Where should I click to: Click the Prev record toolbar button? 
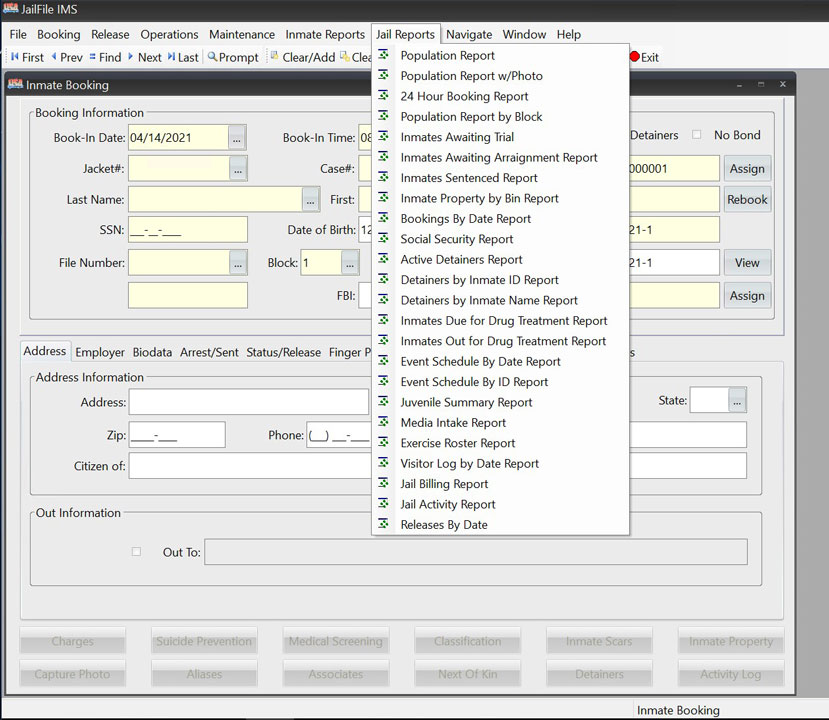[67, 57]
